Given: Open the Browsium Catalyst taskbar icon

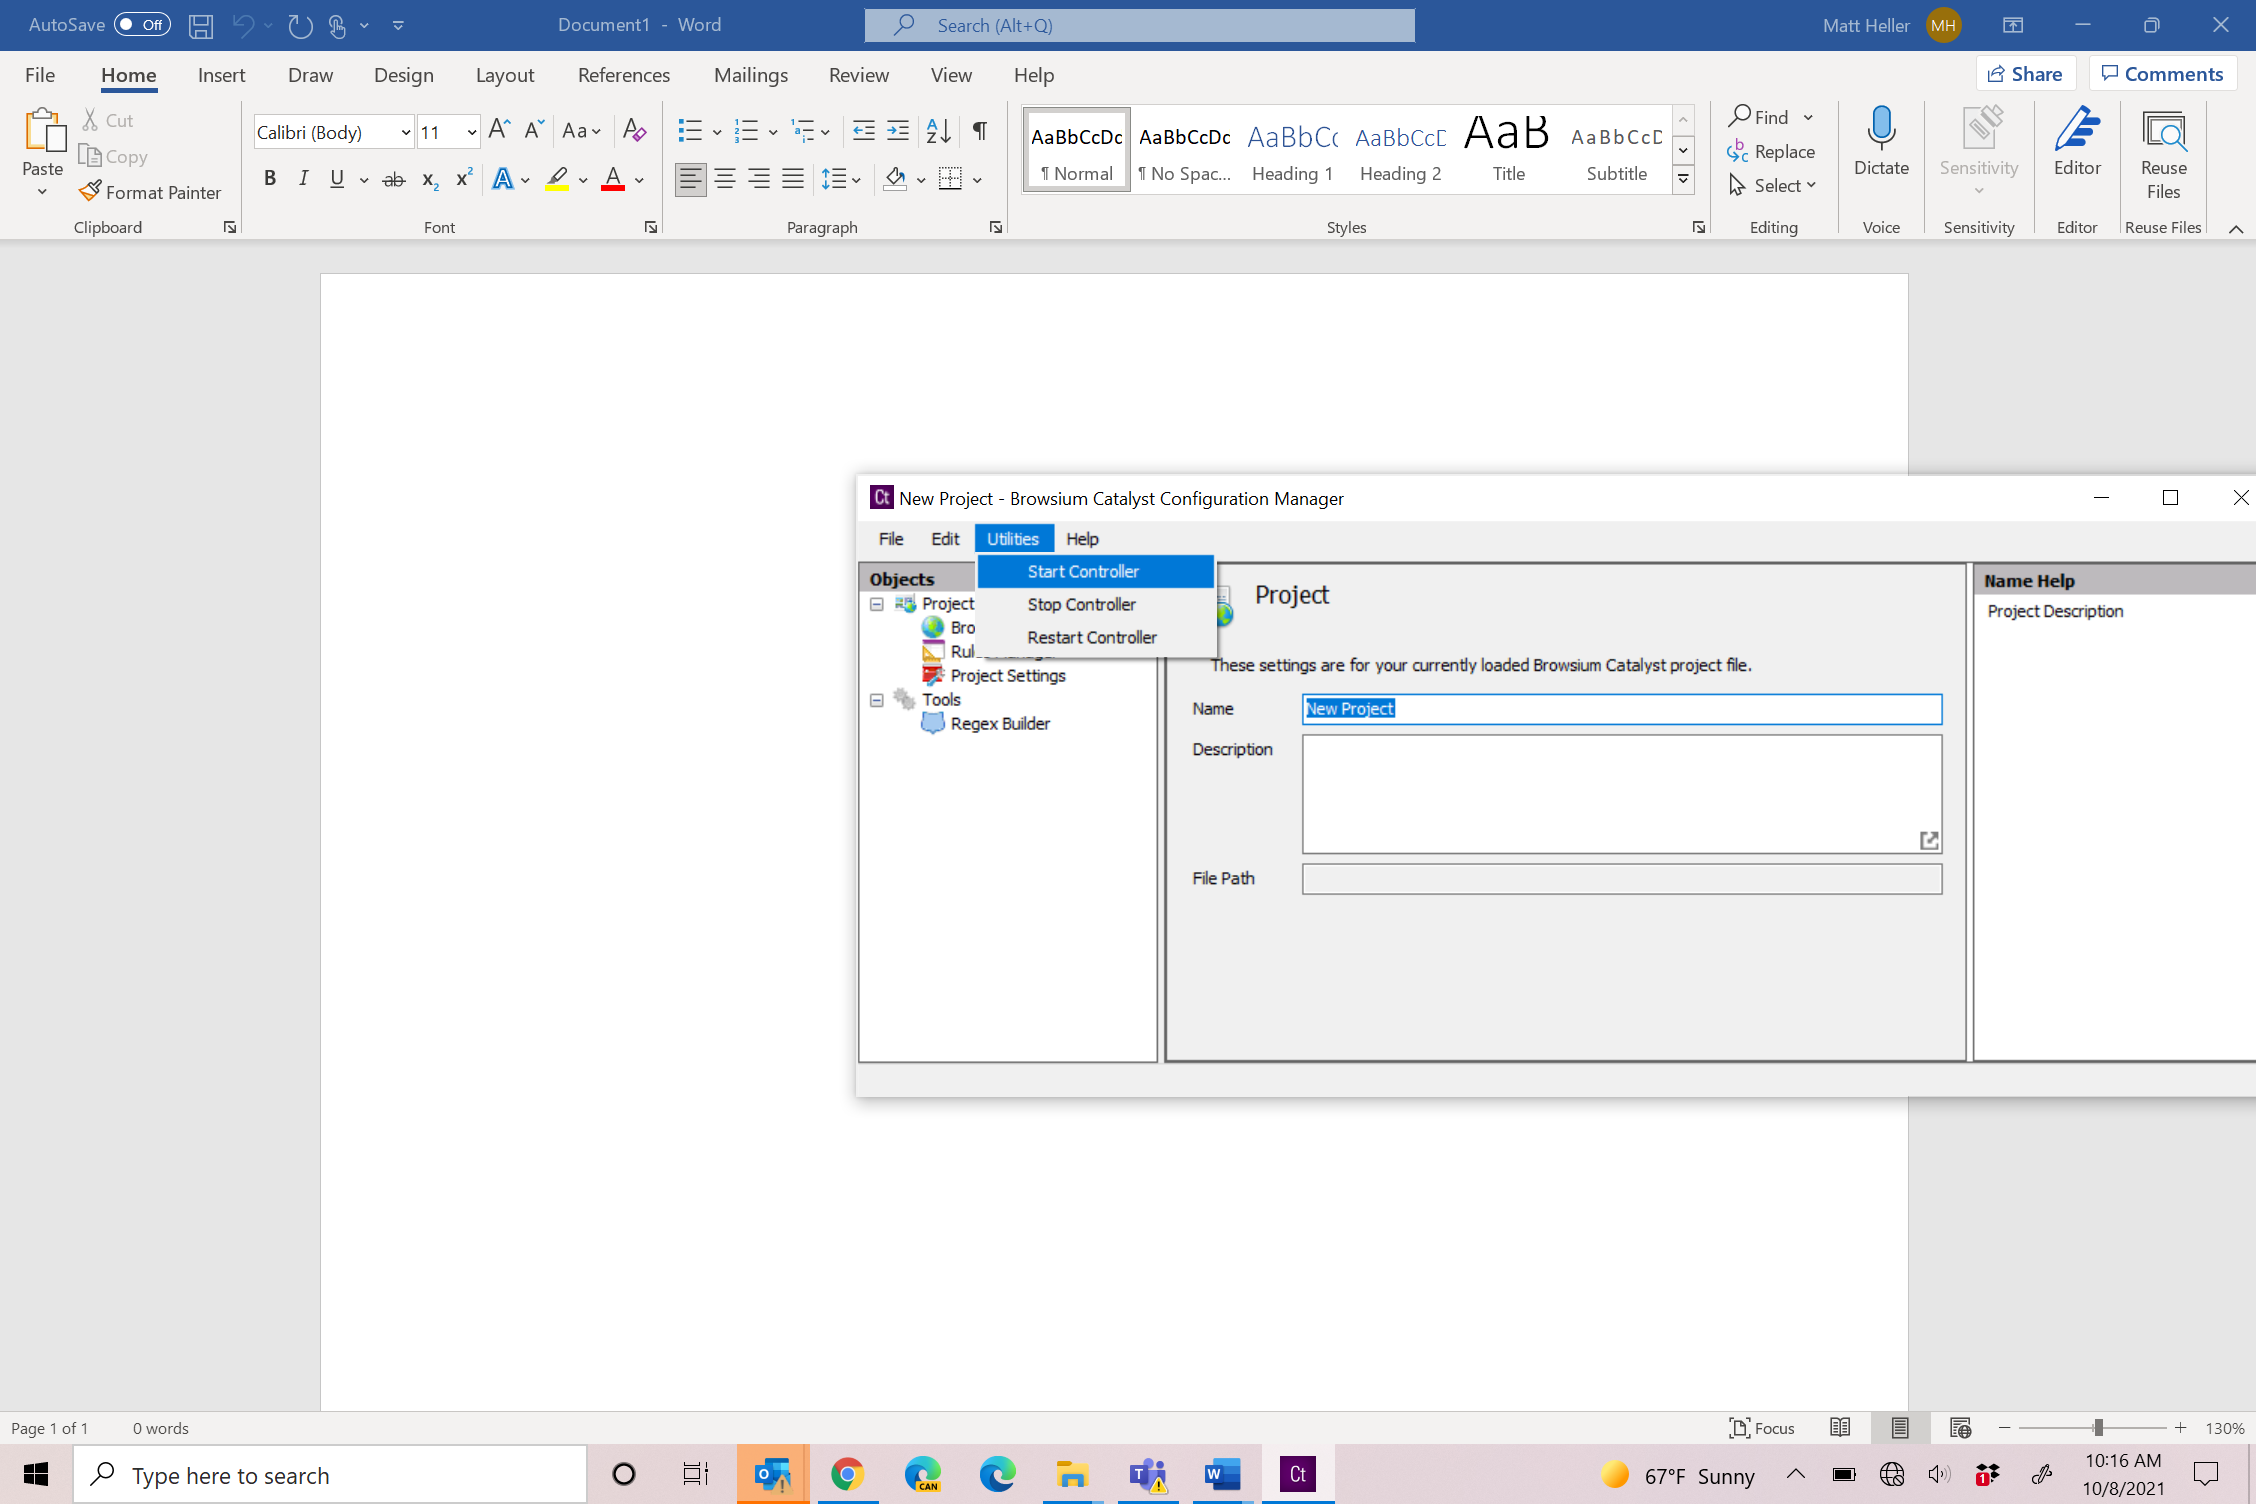Looking at the screenshot, I should [1297, 1474].
